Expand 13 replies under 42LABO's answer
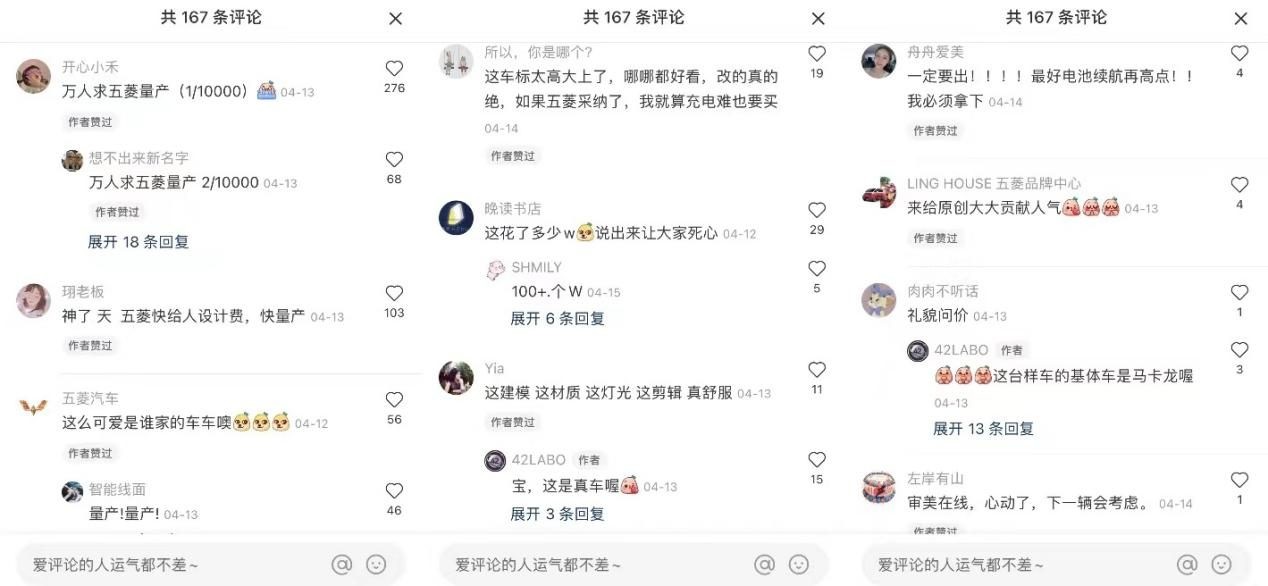The width and height of the screenshot is (1268, 586). tap(983, 428)
